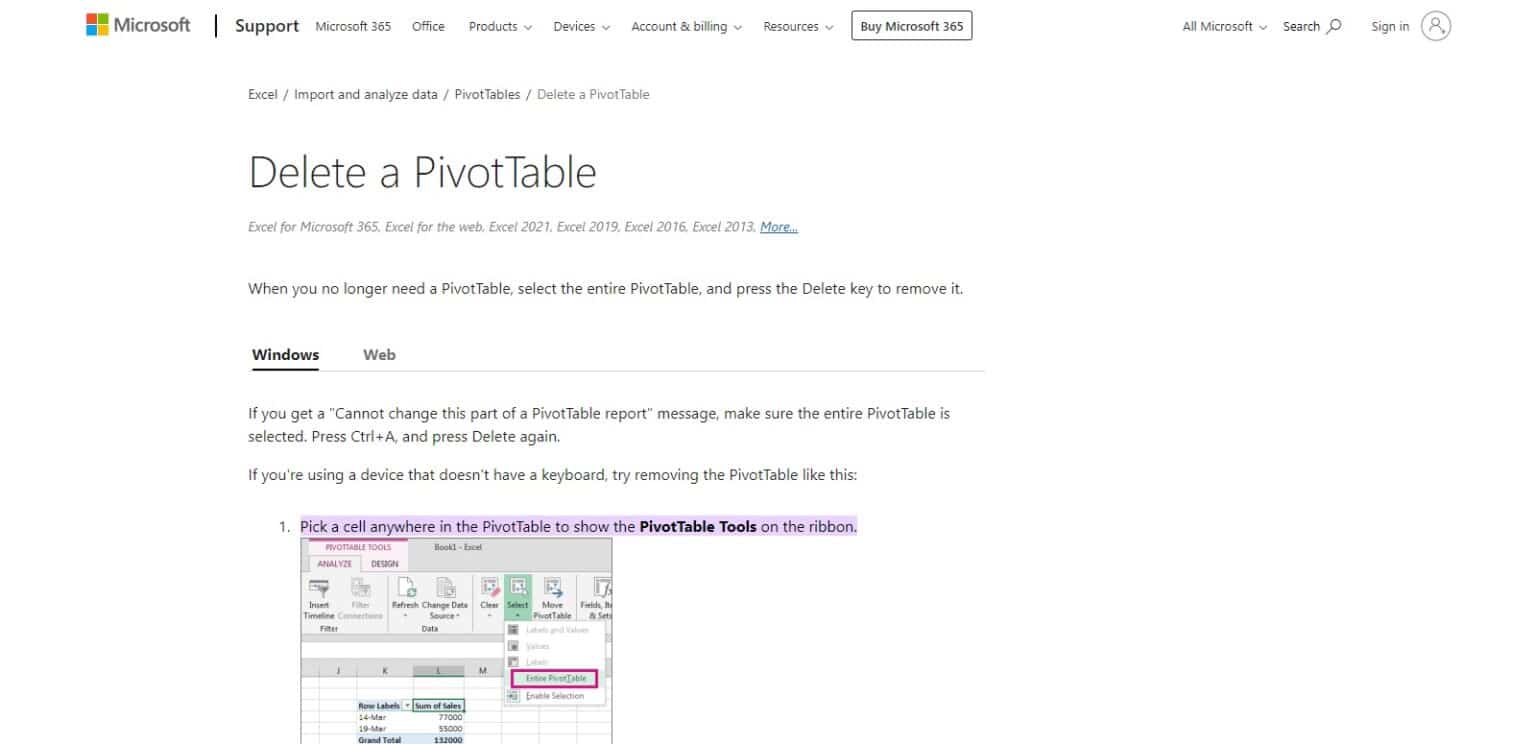1536x744 pixels.
Task: Open the Account & billing dropdown
Action: (x=686, y=27)
